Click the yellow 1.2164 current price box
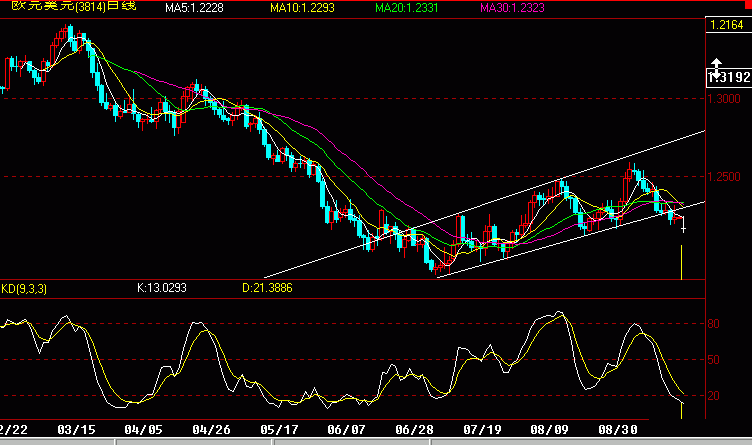This screenshot has width=752, height=445. (727, 25)
